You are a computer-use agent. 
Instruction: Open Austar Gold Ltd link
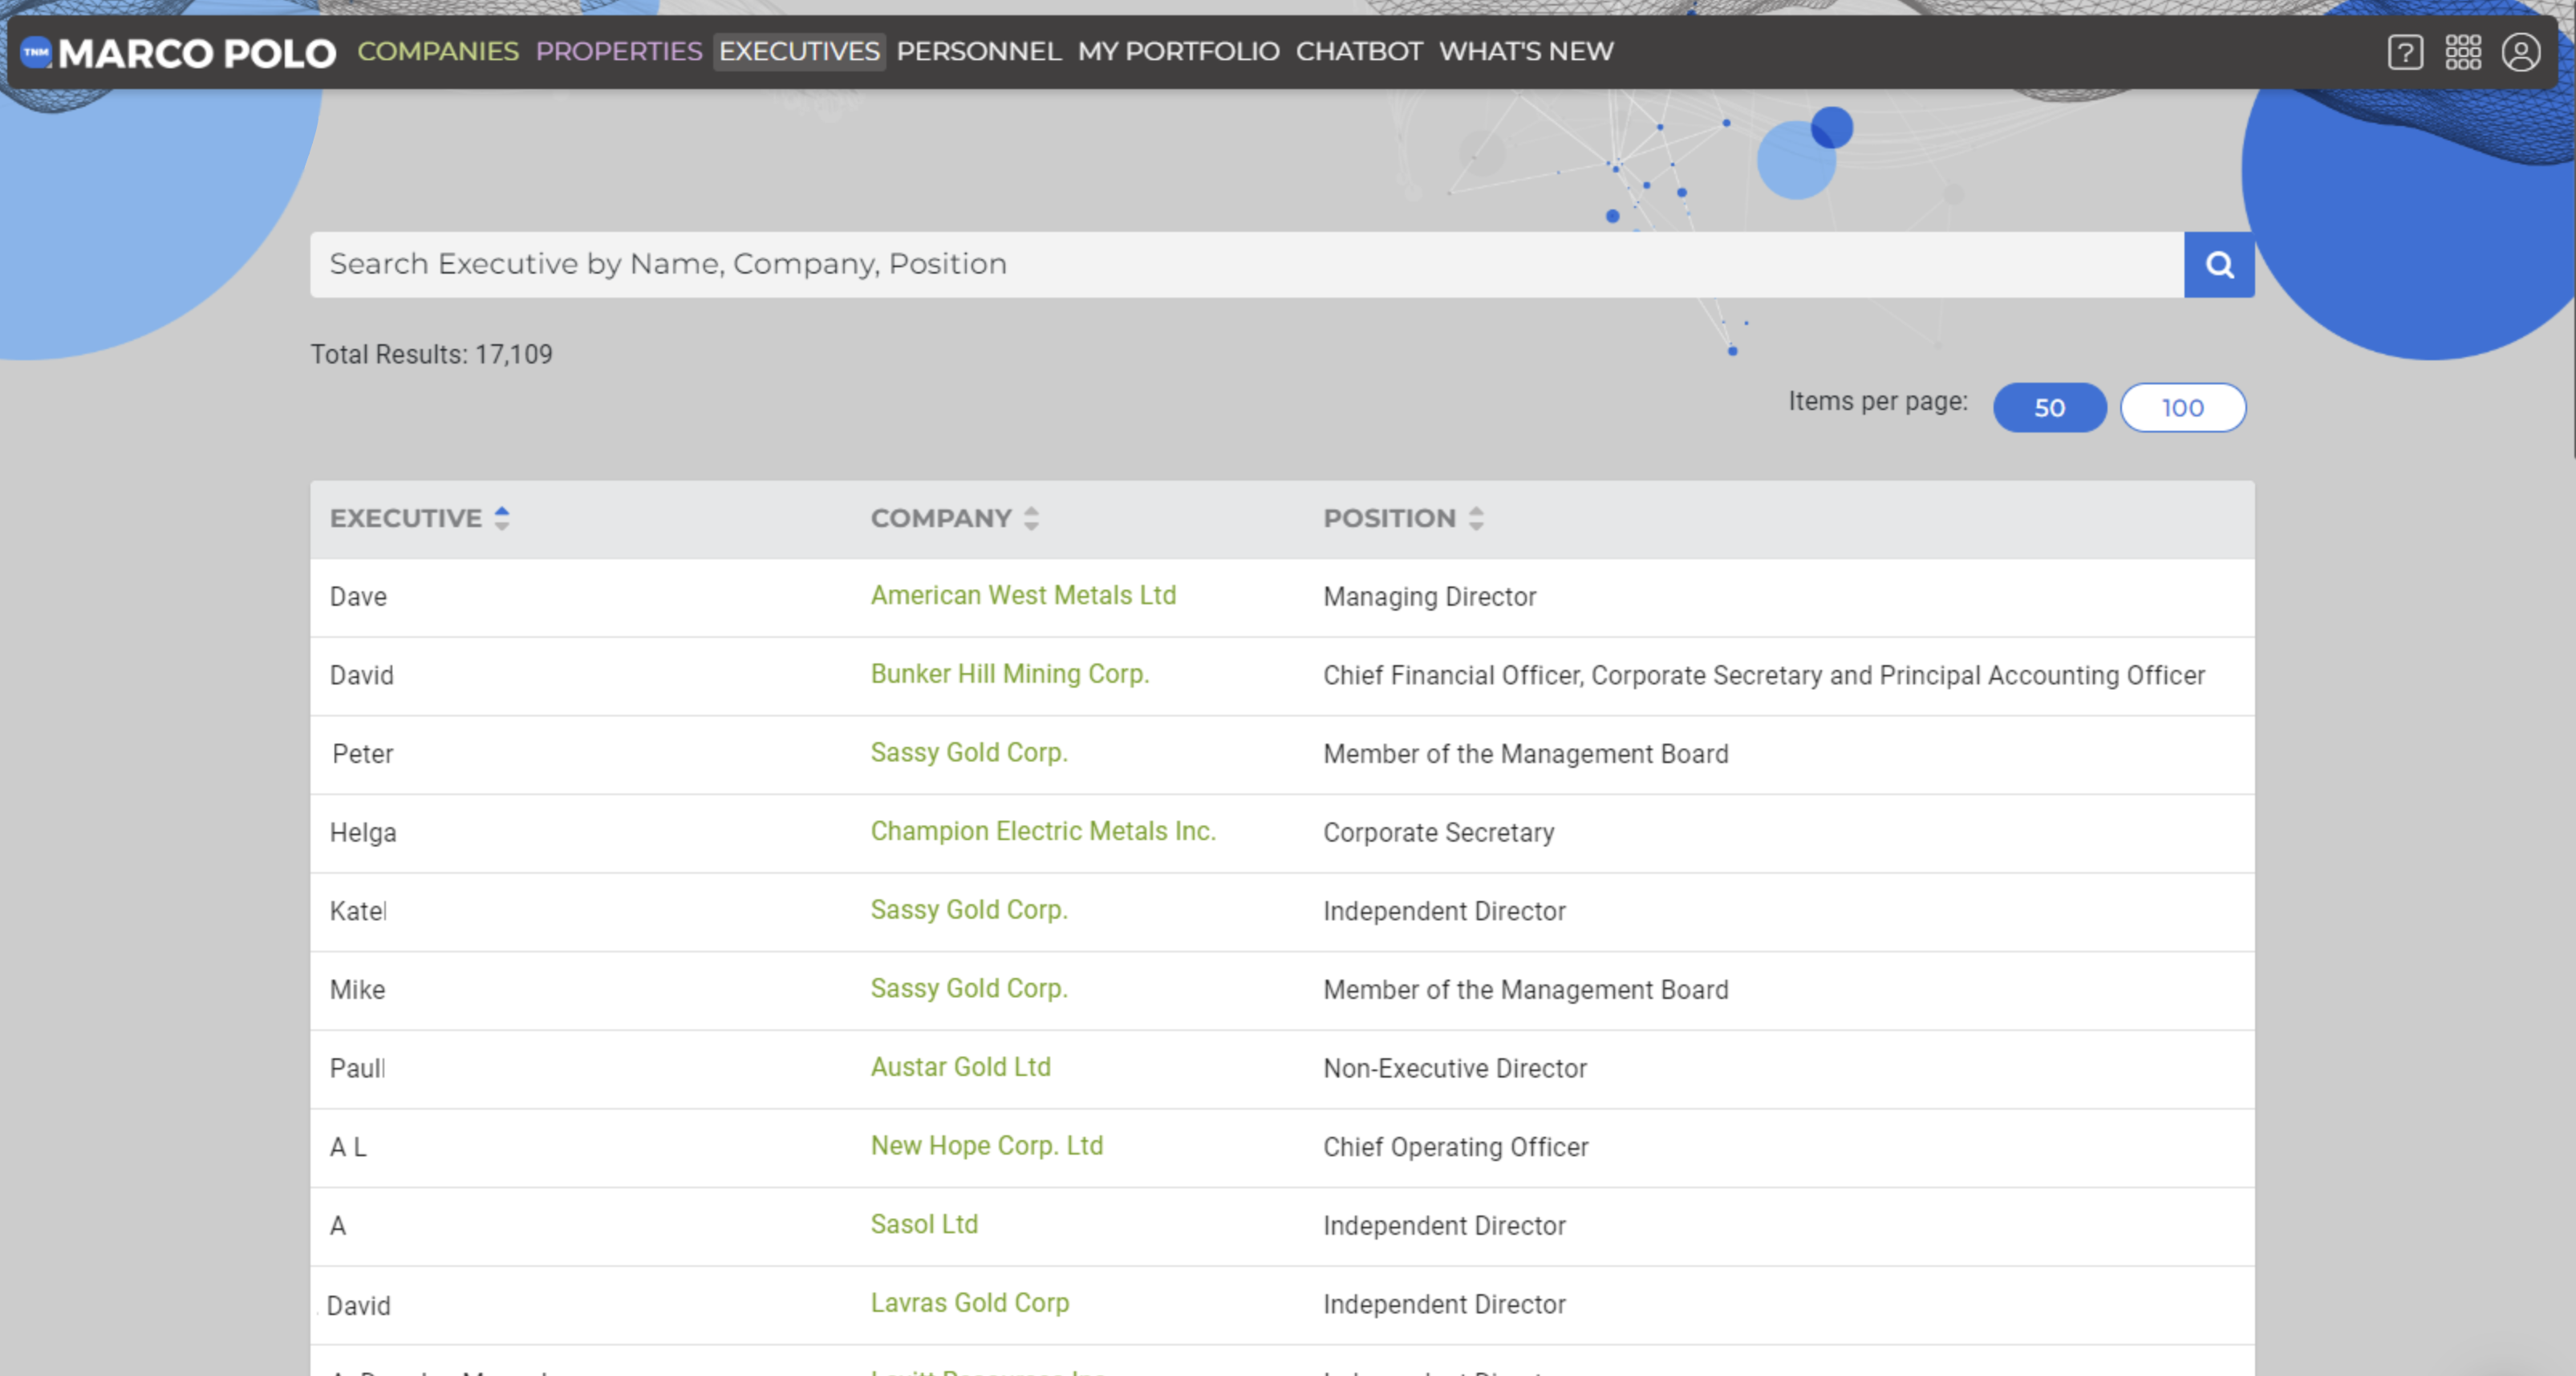pos(960,1067)
